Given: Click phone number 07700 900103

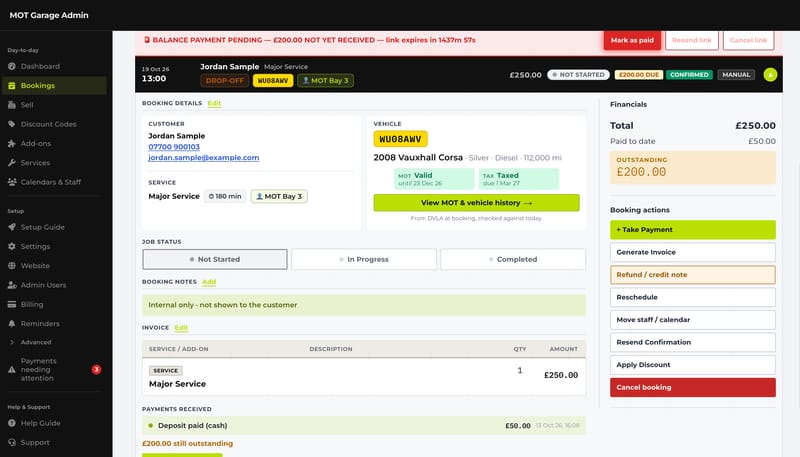Looking at the screenshot, I should [174, 147].
